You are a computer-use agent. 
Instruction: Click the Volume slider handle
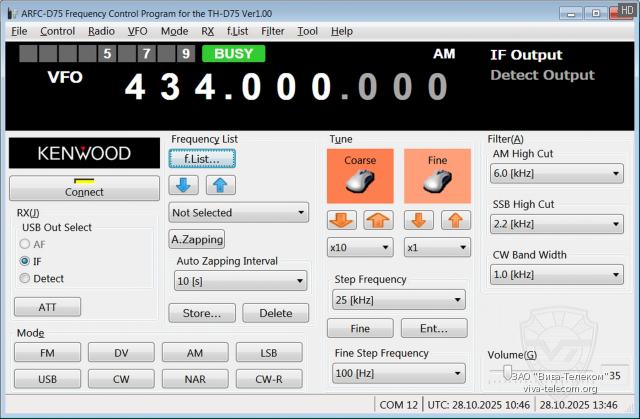(x=507, y=372)
